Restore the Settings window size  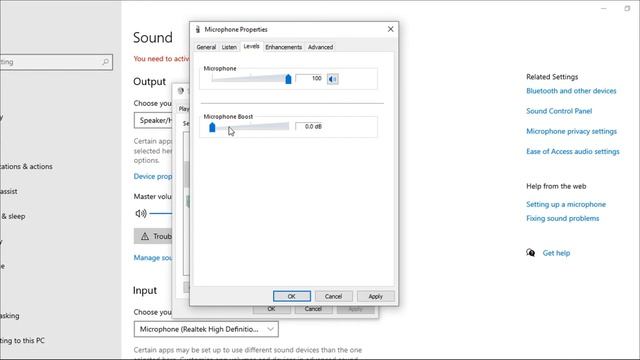pos(627,8)
